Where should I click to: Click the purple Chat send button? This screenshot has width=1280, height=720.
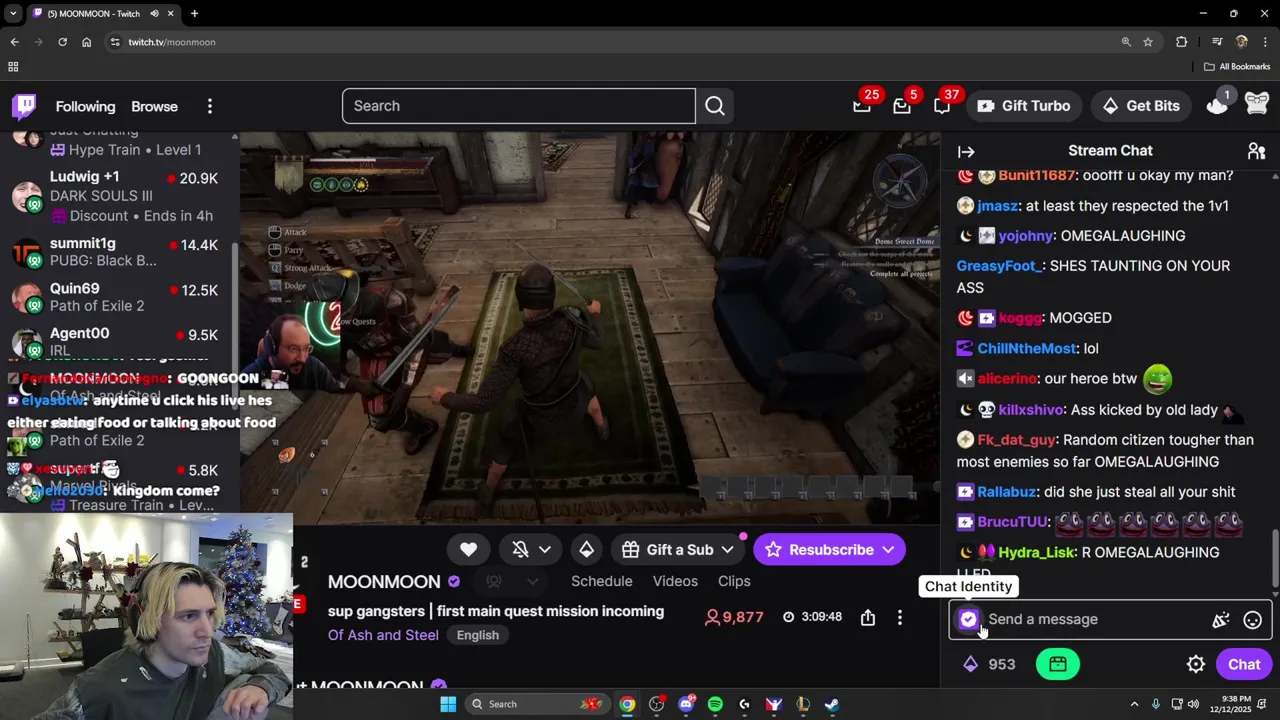1244,665
